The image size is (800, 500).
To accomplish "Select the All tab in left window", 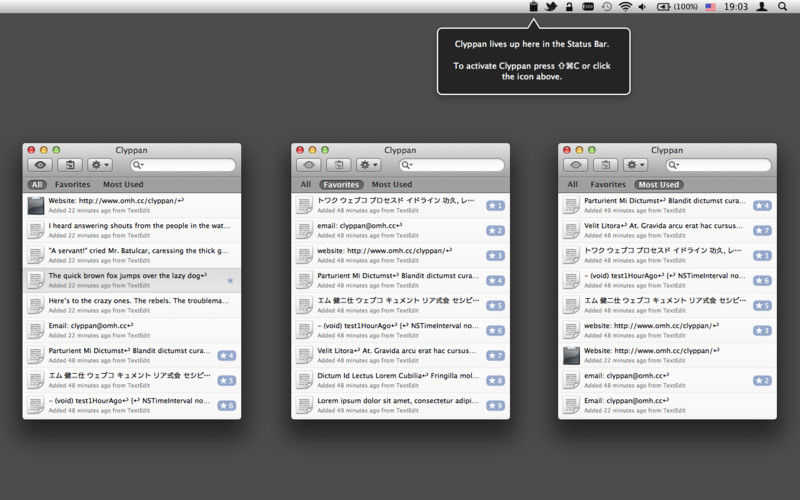I will (x=37, y=184).
